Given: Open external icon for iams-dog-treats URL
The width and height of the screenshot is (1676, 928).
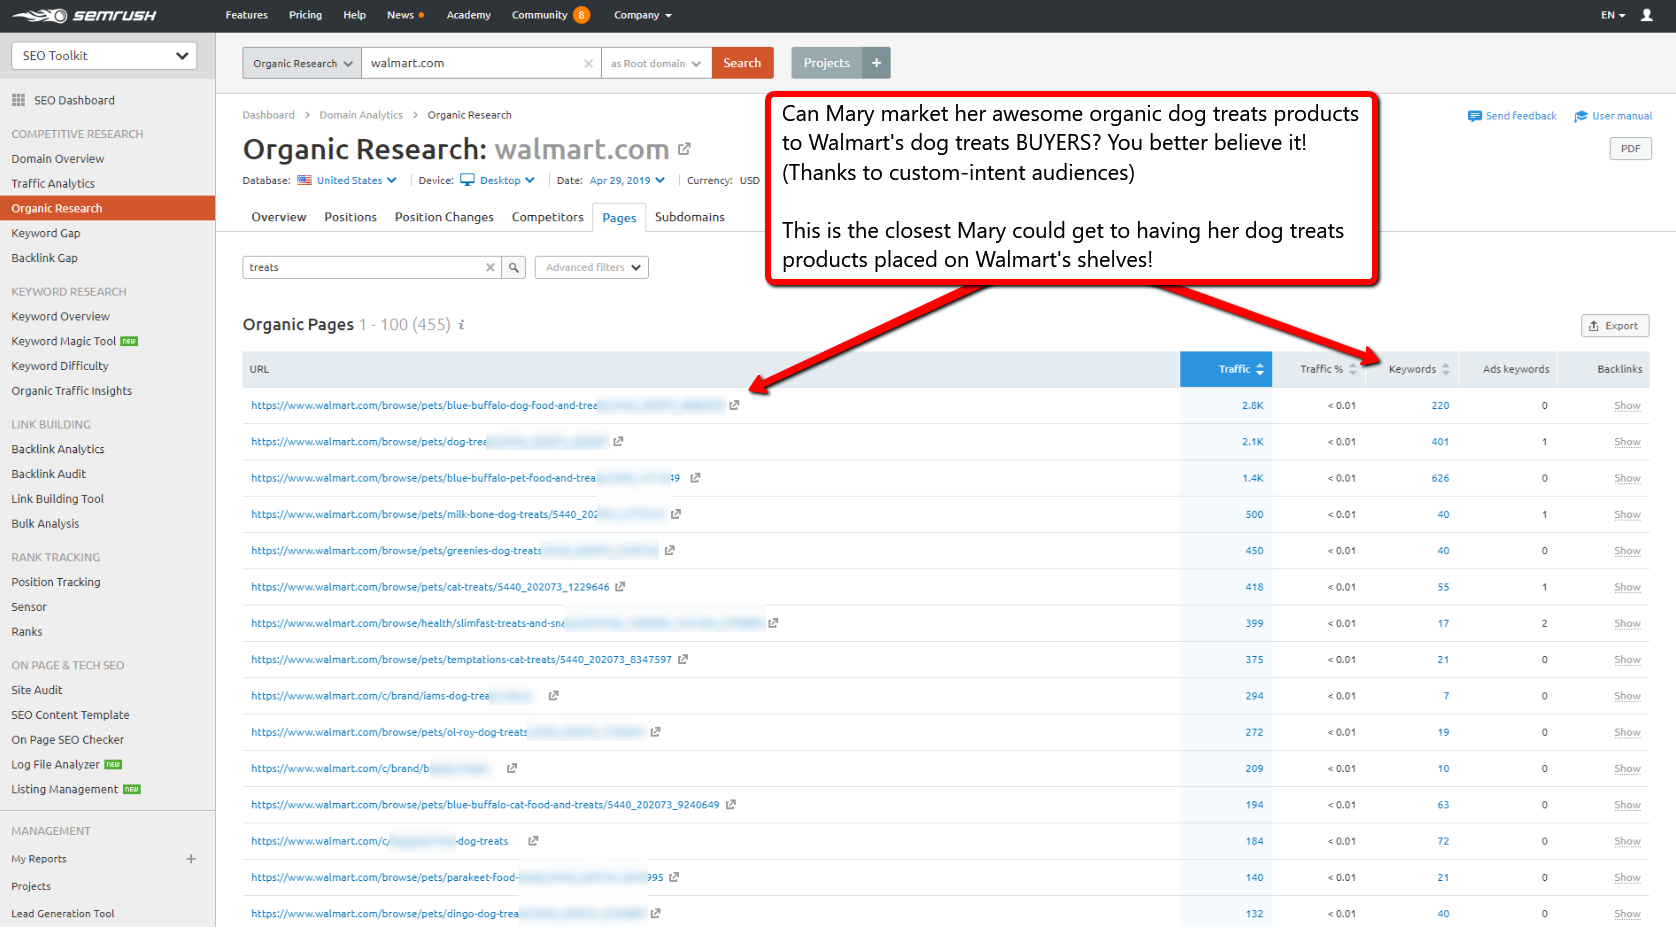Looking at the screenshot, I should 553,696.
